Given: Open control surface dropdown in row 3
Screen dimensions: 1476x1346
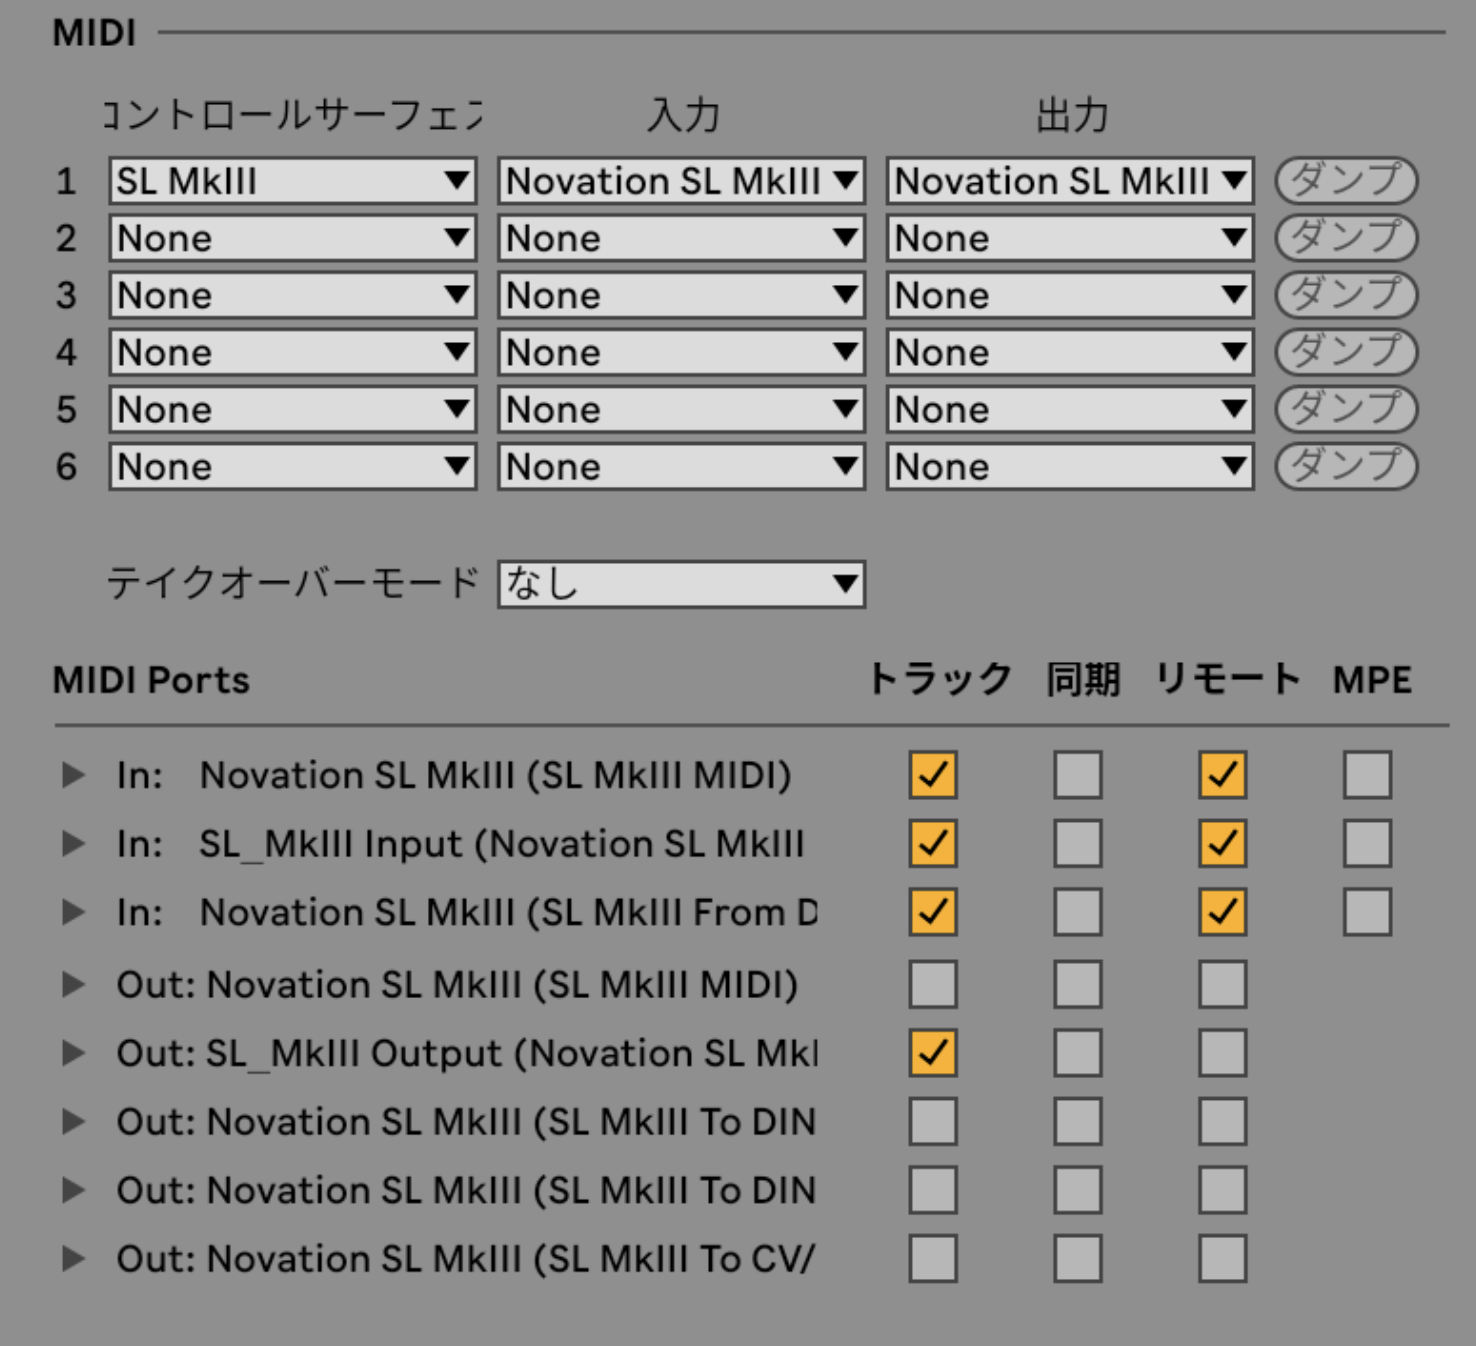Looking at the screenshot, I should (292, 296).
